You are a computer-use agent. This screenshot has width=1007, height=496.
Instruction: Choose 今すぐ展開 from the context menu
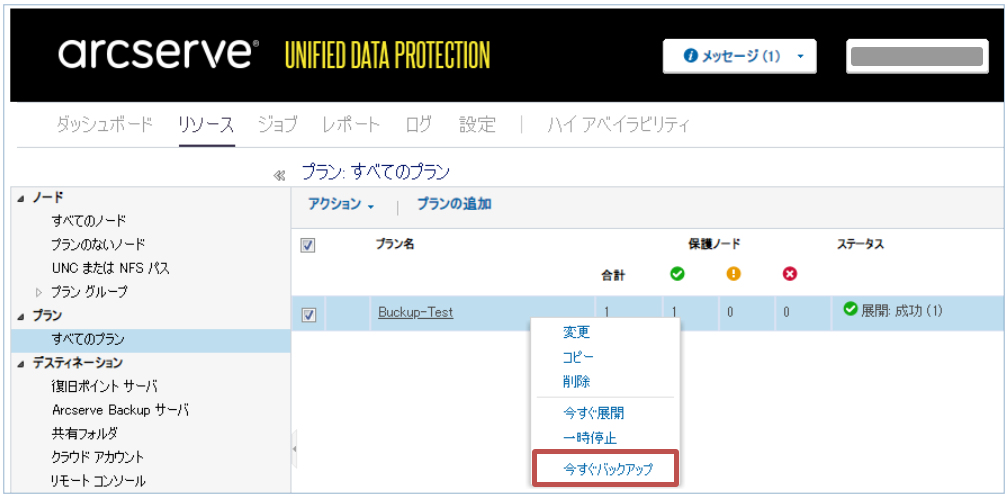[x=593, y=413]
